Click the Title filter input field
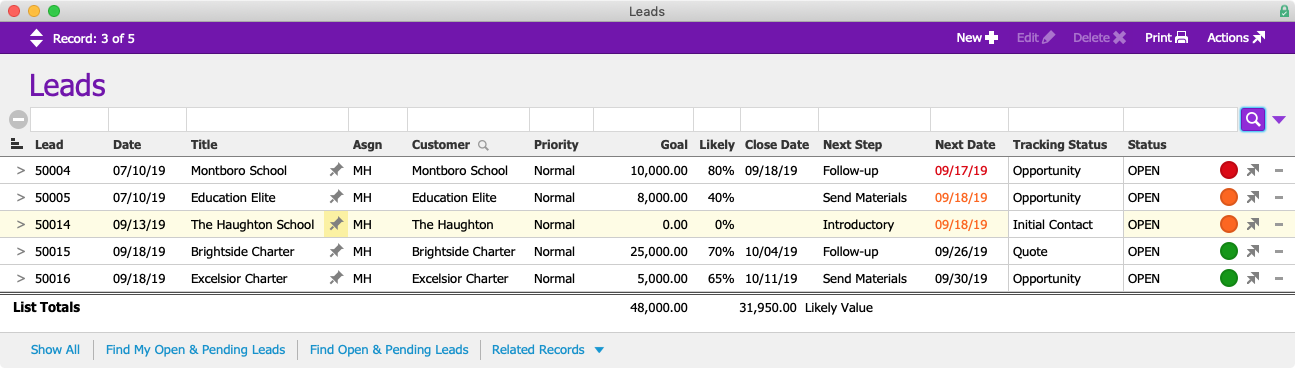This screenshot has width=1295, height=368. coord(267,120)
